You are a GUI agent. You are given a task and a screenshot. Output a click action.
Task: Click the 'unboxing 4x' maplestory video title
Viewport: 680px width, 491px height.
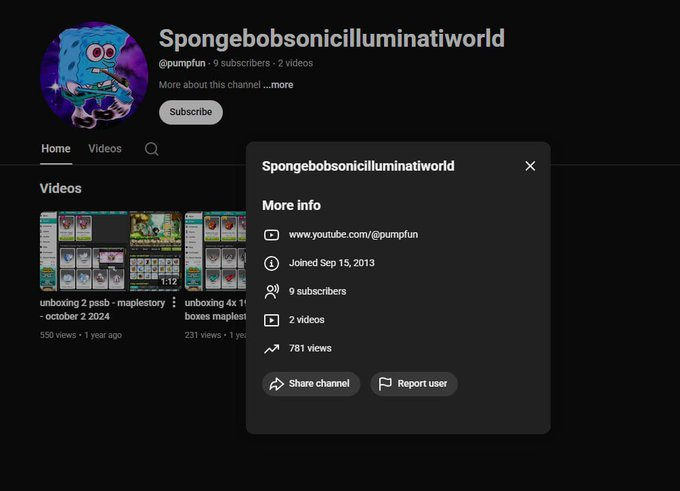pyautogui.click(x=216, y=310)
